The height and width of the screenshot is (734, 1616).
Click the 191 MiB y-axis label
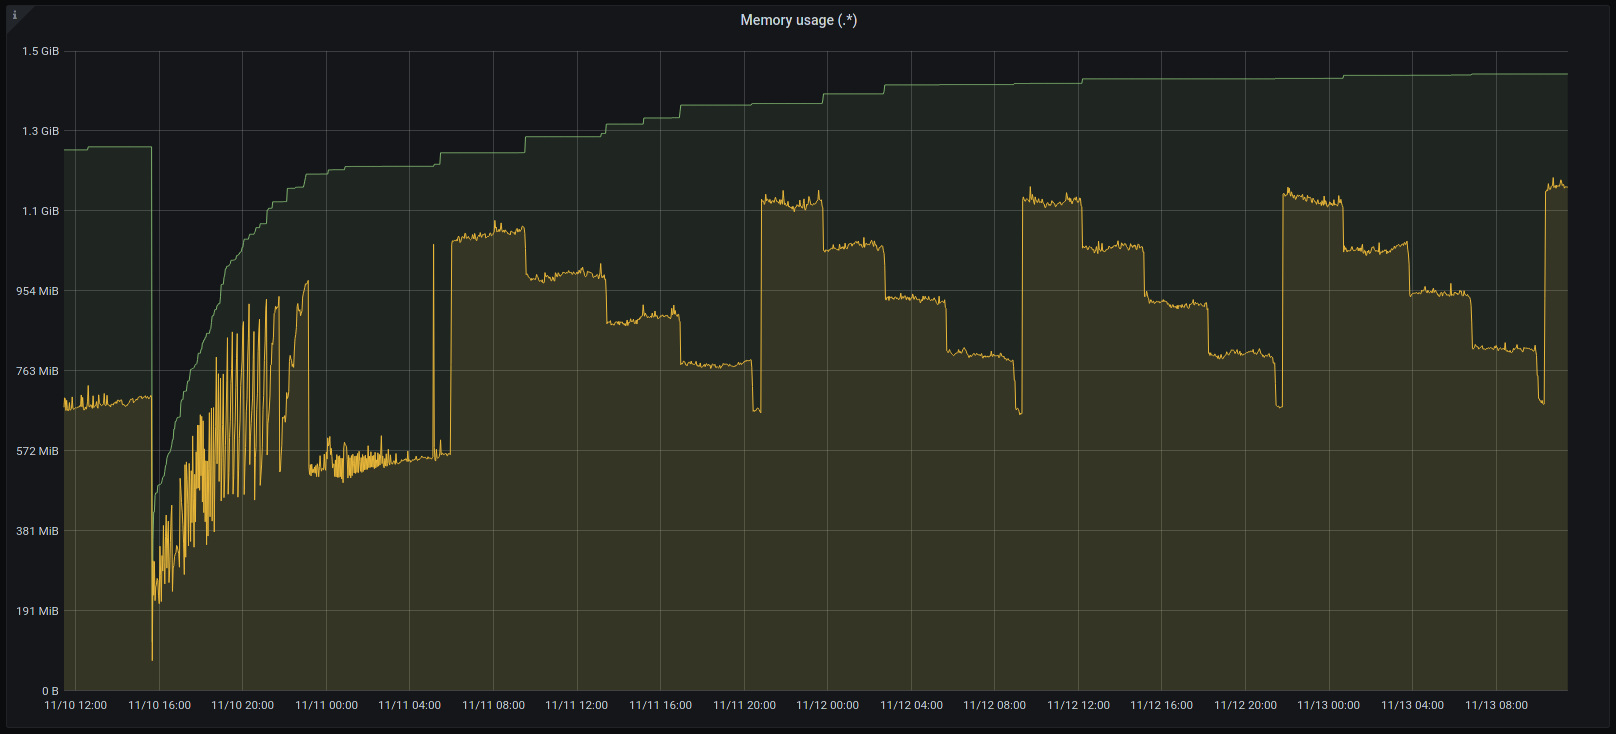(x=37, y=611)
